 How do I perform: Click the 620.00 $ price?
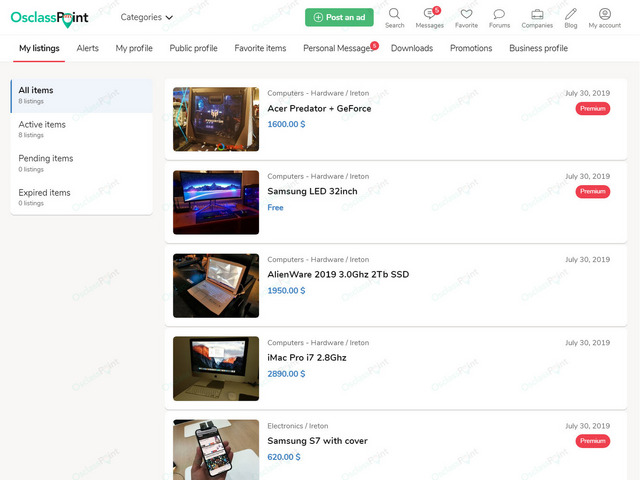[284, 457]
